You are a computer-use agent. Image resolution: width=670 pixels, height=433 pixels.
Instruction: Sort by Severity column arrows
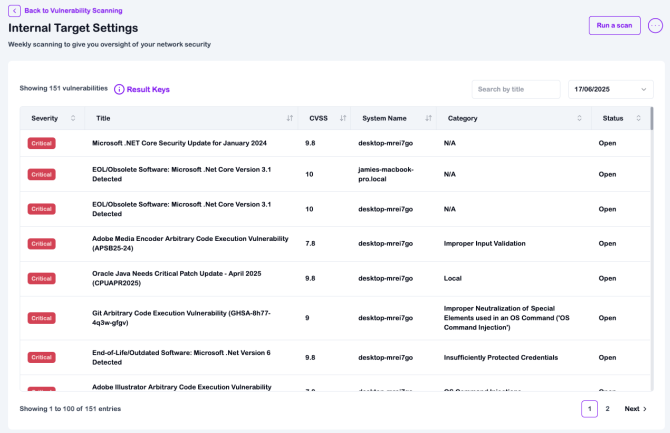72,118
